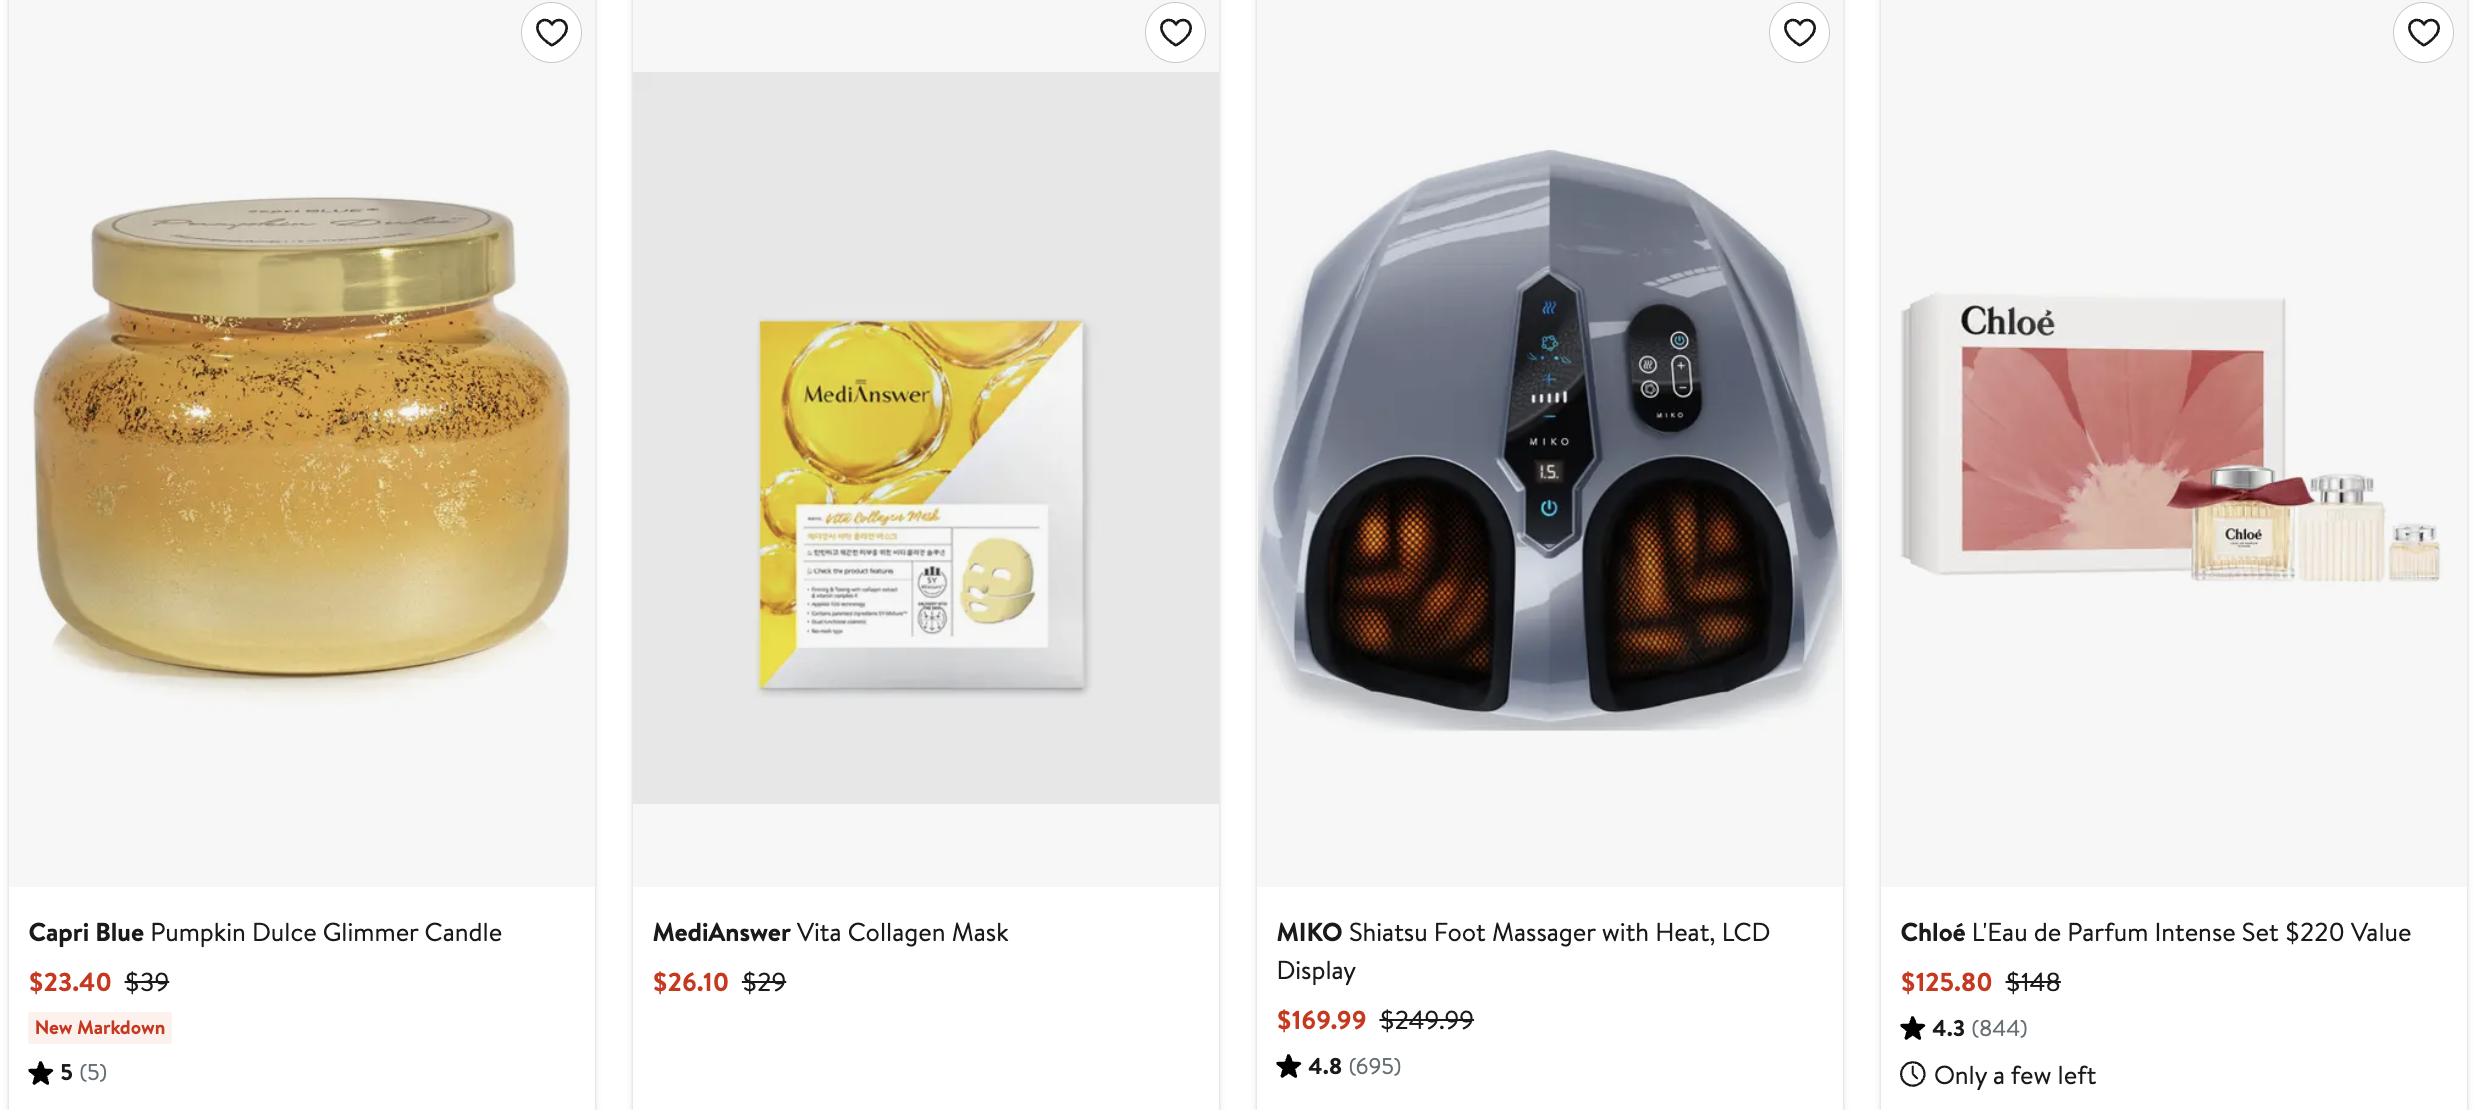The image size is (2474, 1110).
Task: Click the 4.8 star icon for MIKO massager
Action: tap(1289, 1067)
